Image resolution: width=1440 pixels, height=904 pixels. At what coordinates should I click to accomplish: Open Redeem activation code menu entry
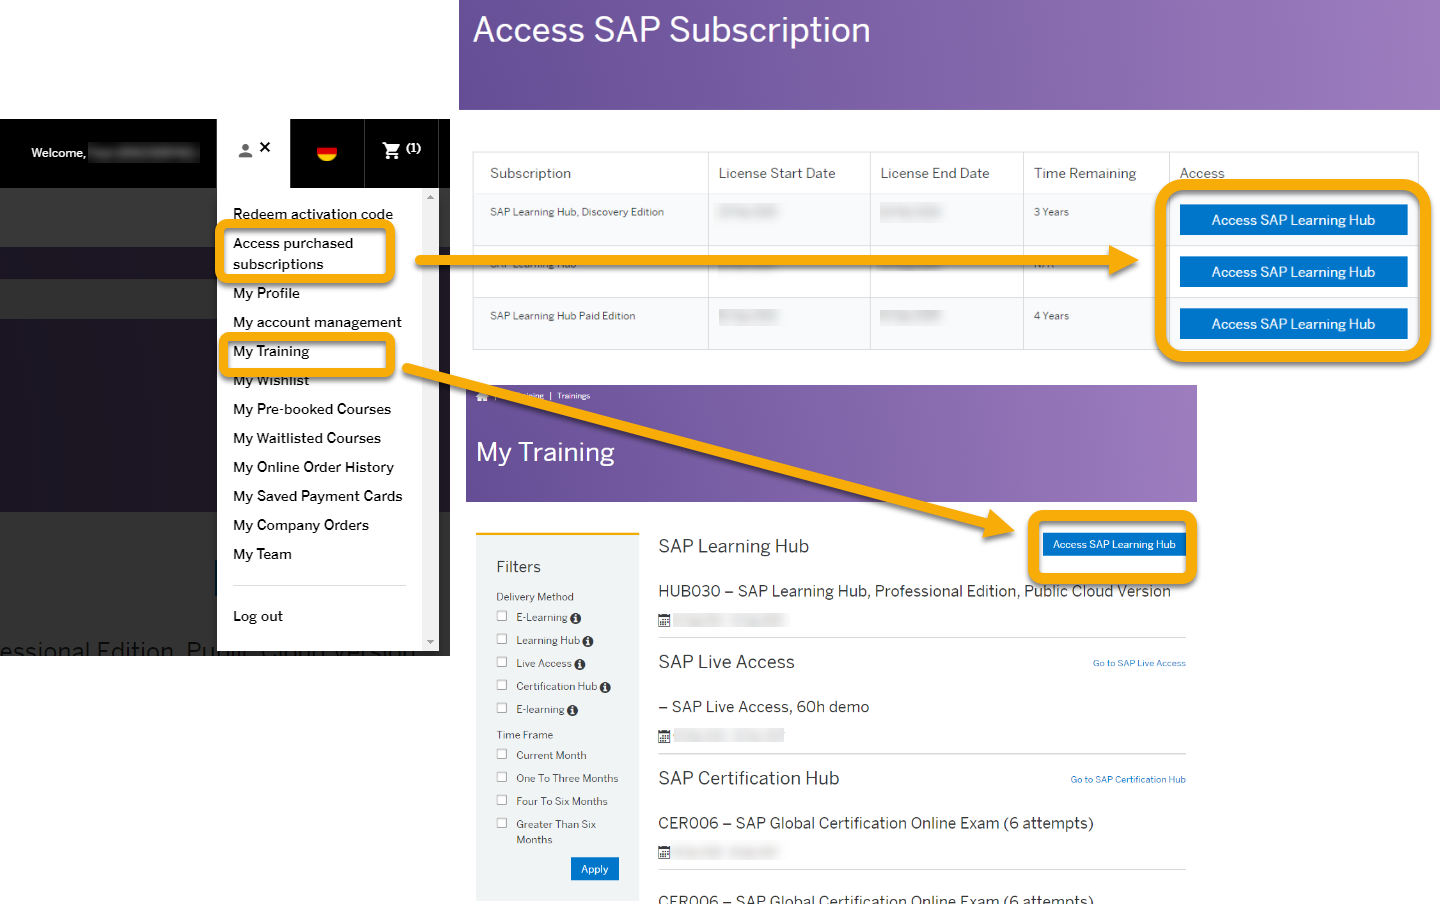[313, 214]
